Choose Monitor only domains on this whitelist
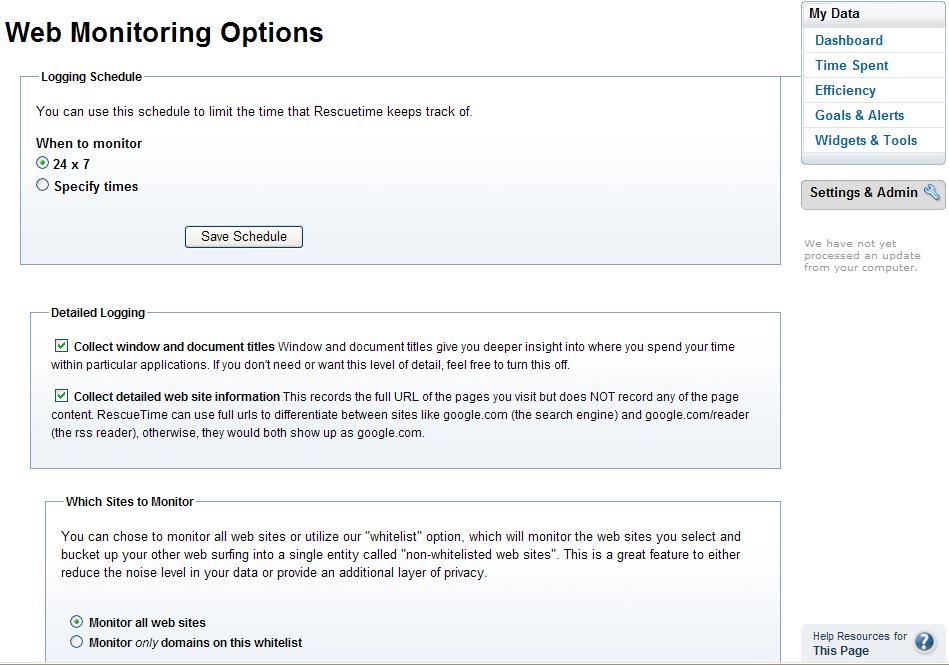The width and height of the screenshot is (949, 665). click(x=76, y=642)
